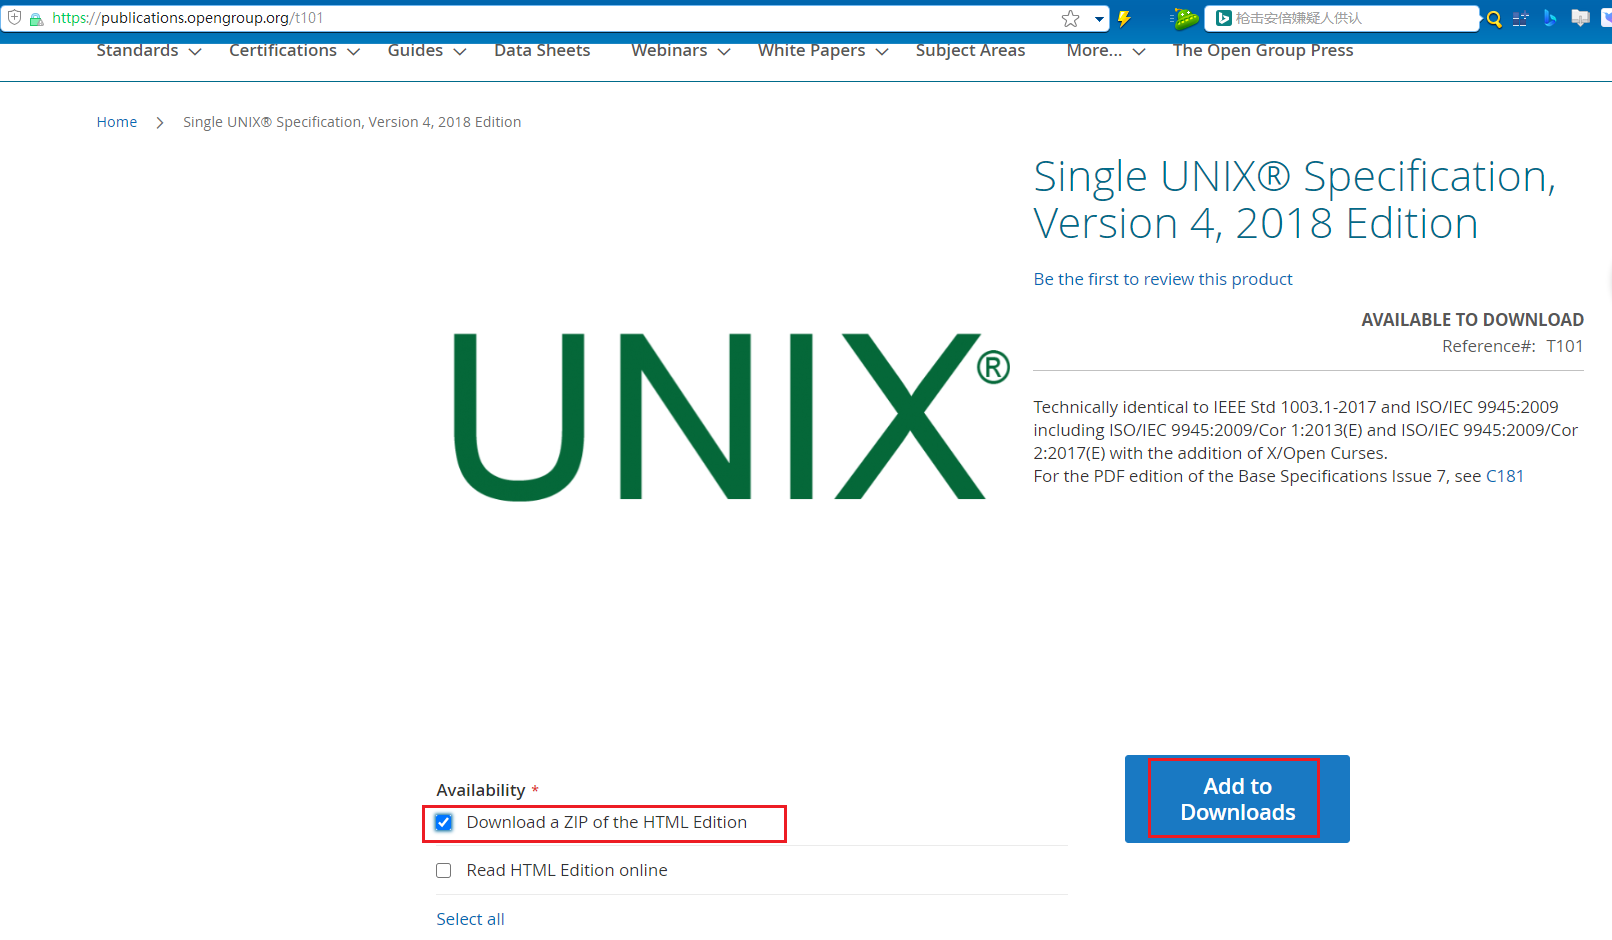Open the More... menu
This screenshot has width=1612, height=940.
coord(1094,50)
